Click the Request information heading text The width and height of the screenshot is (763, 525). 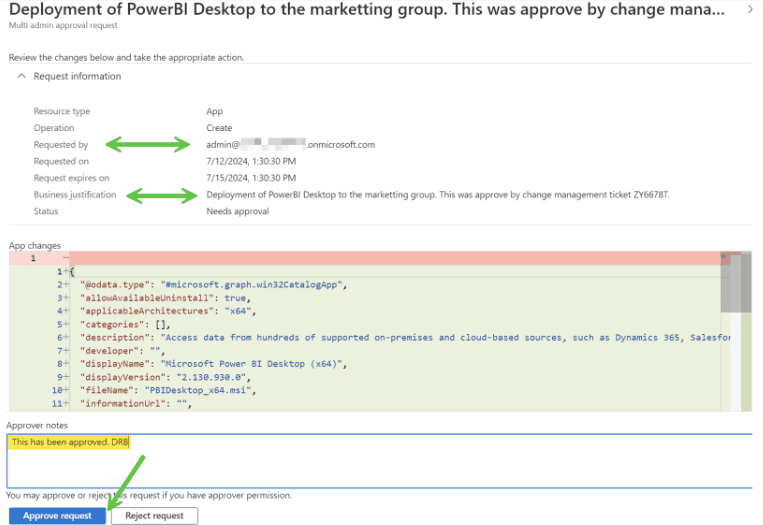(x=77, y=76)
